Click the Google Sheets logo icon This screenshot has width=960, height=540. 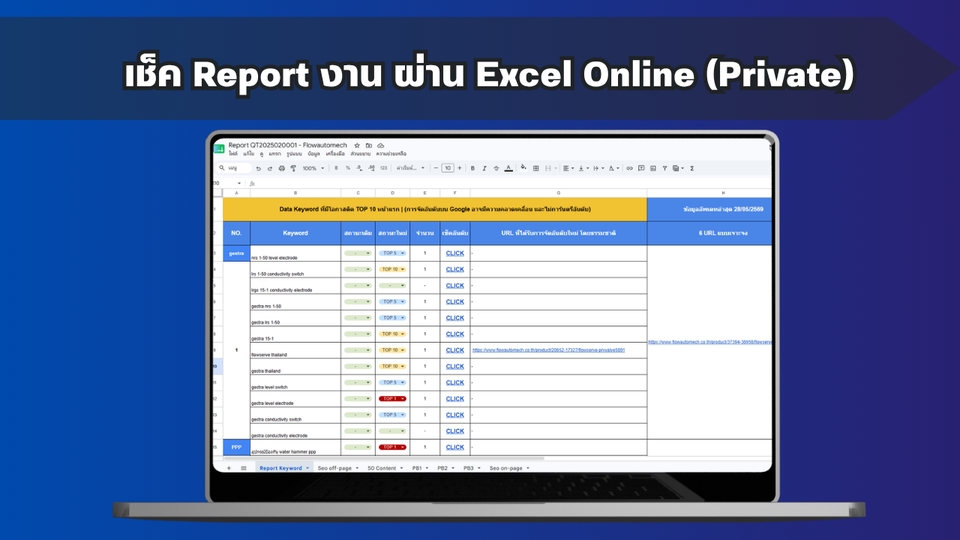(219, 148)
